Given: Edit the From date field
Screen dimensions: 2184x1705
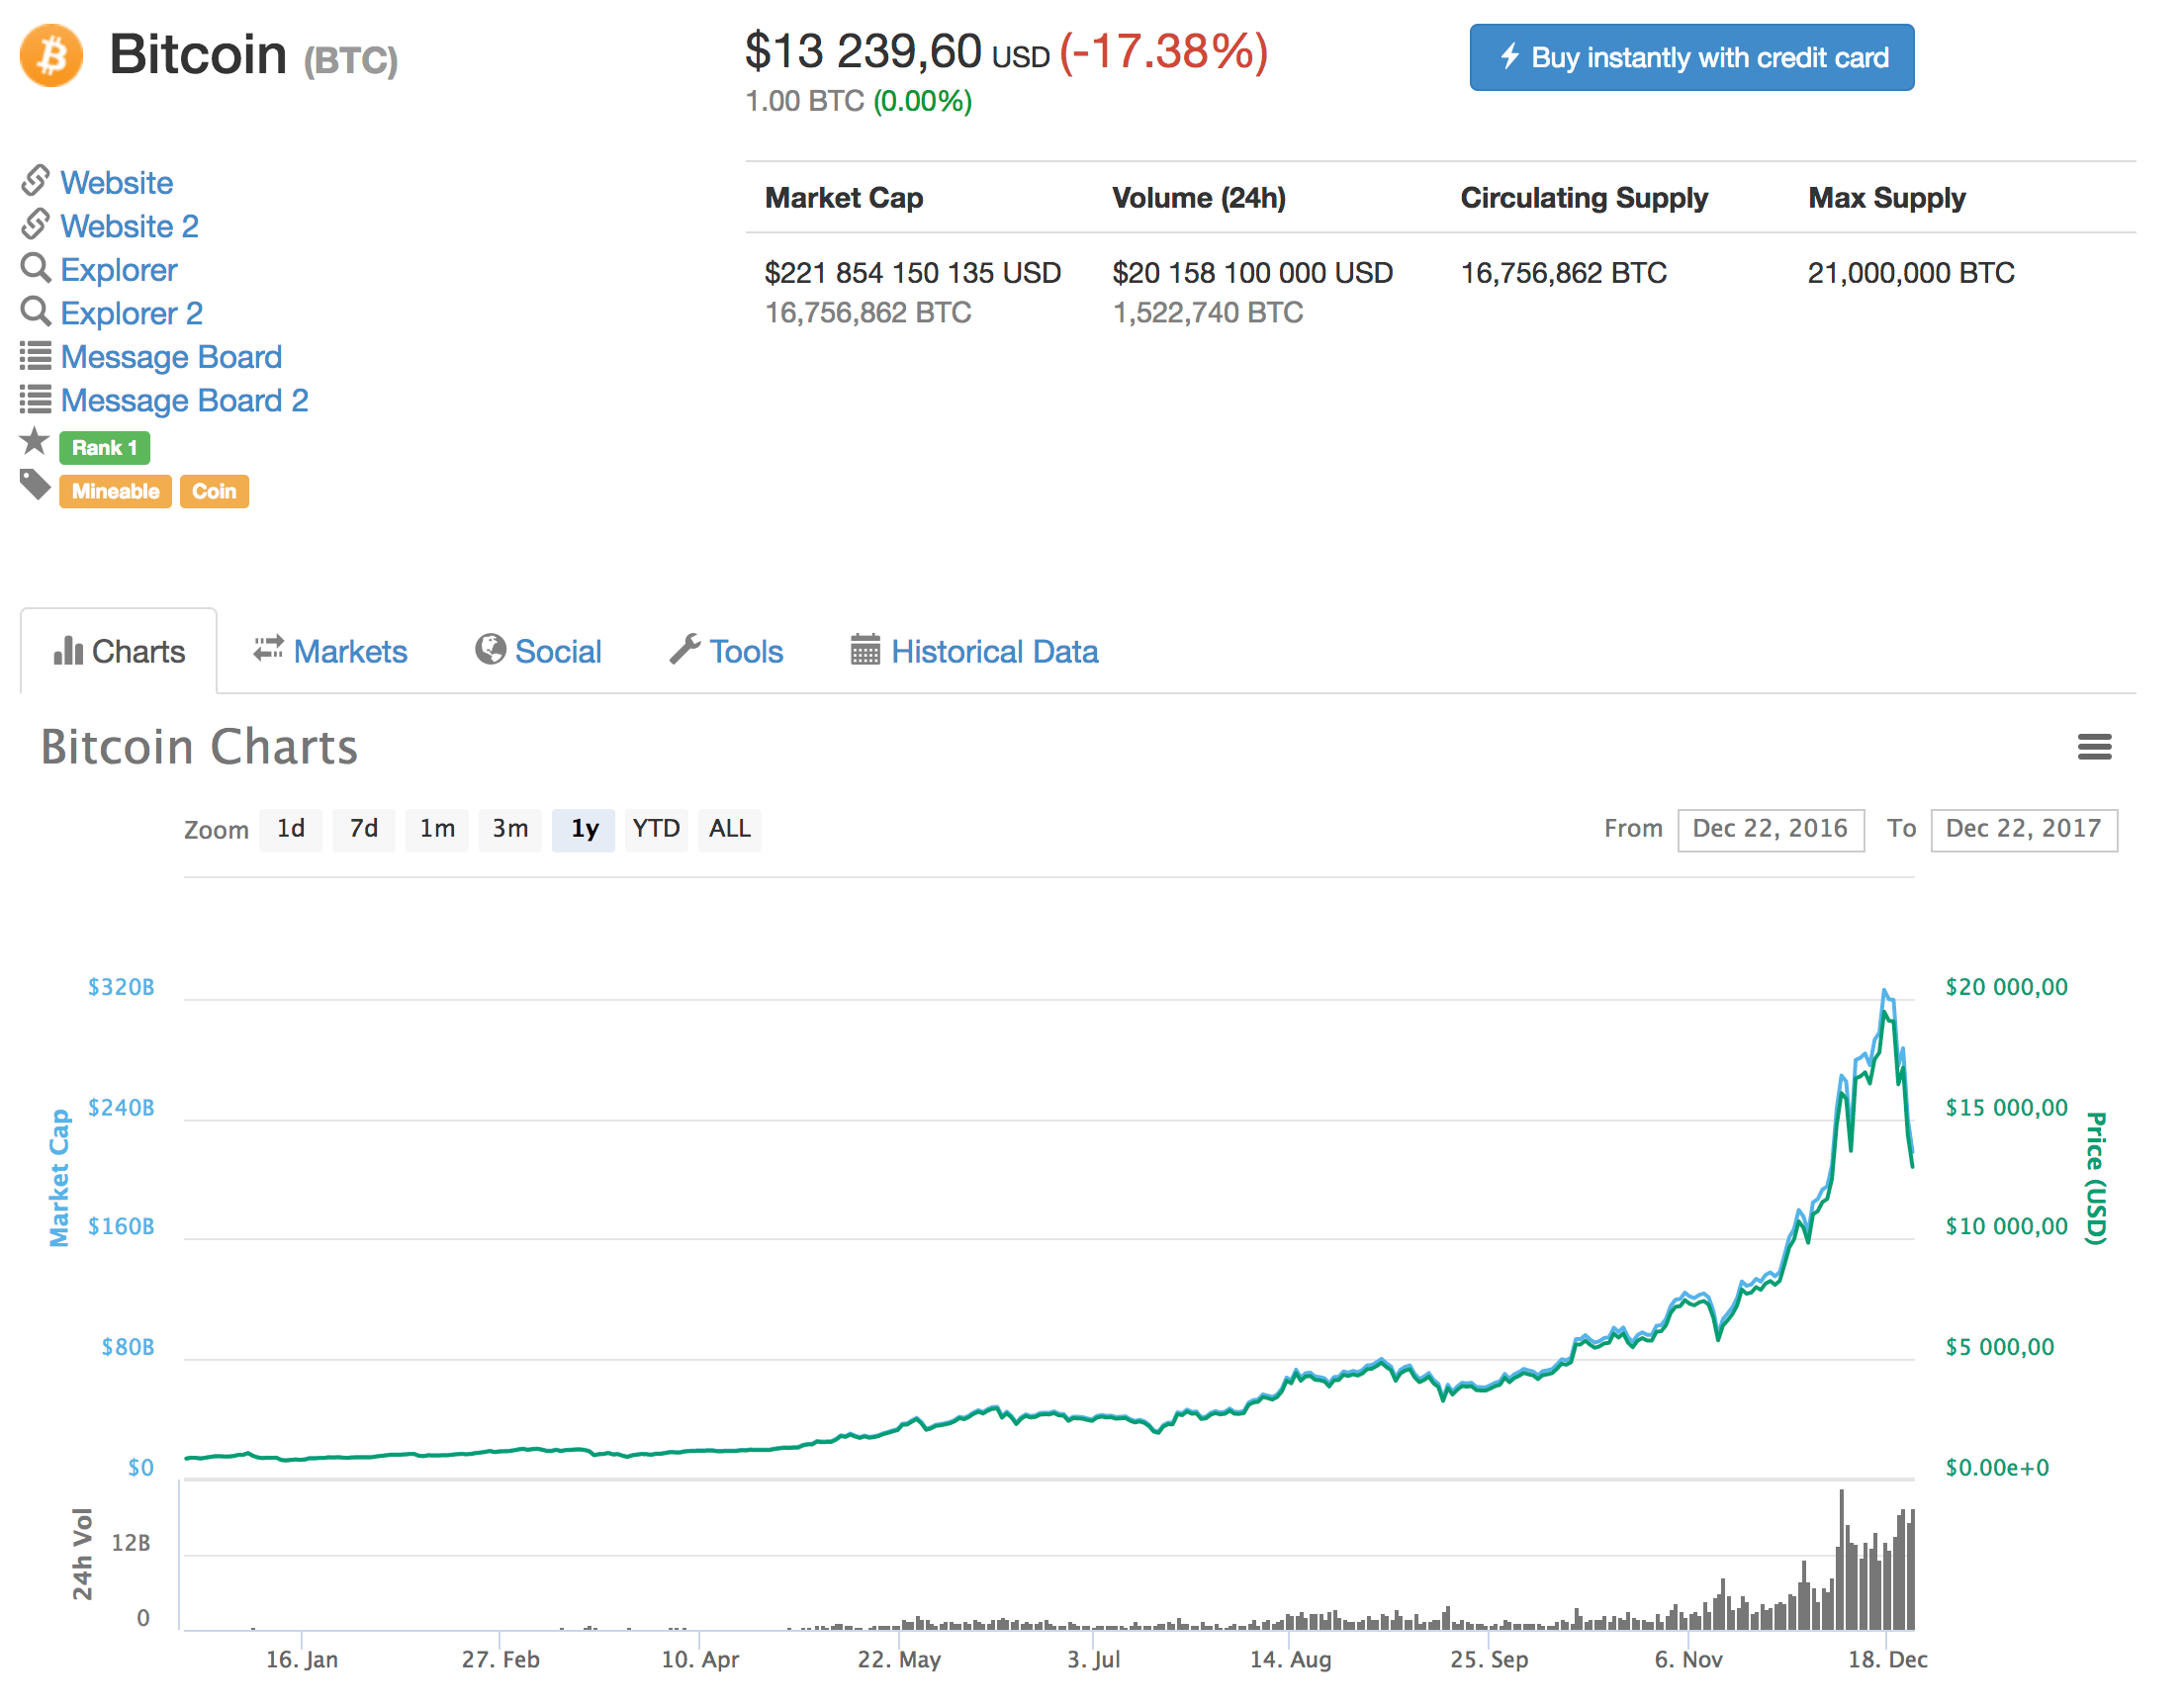Looking at the screenshot, I should click(1771, 830).
